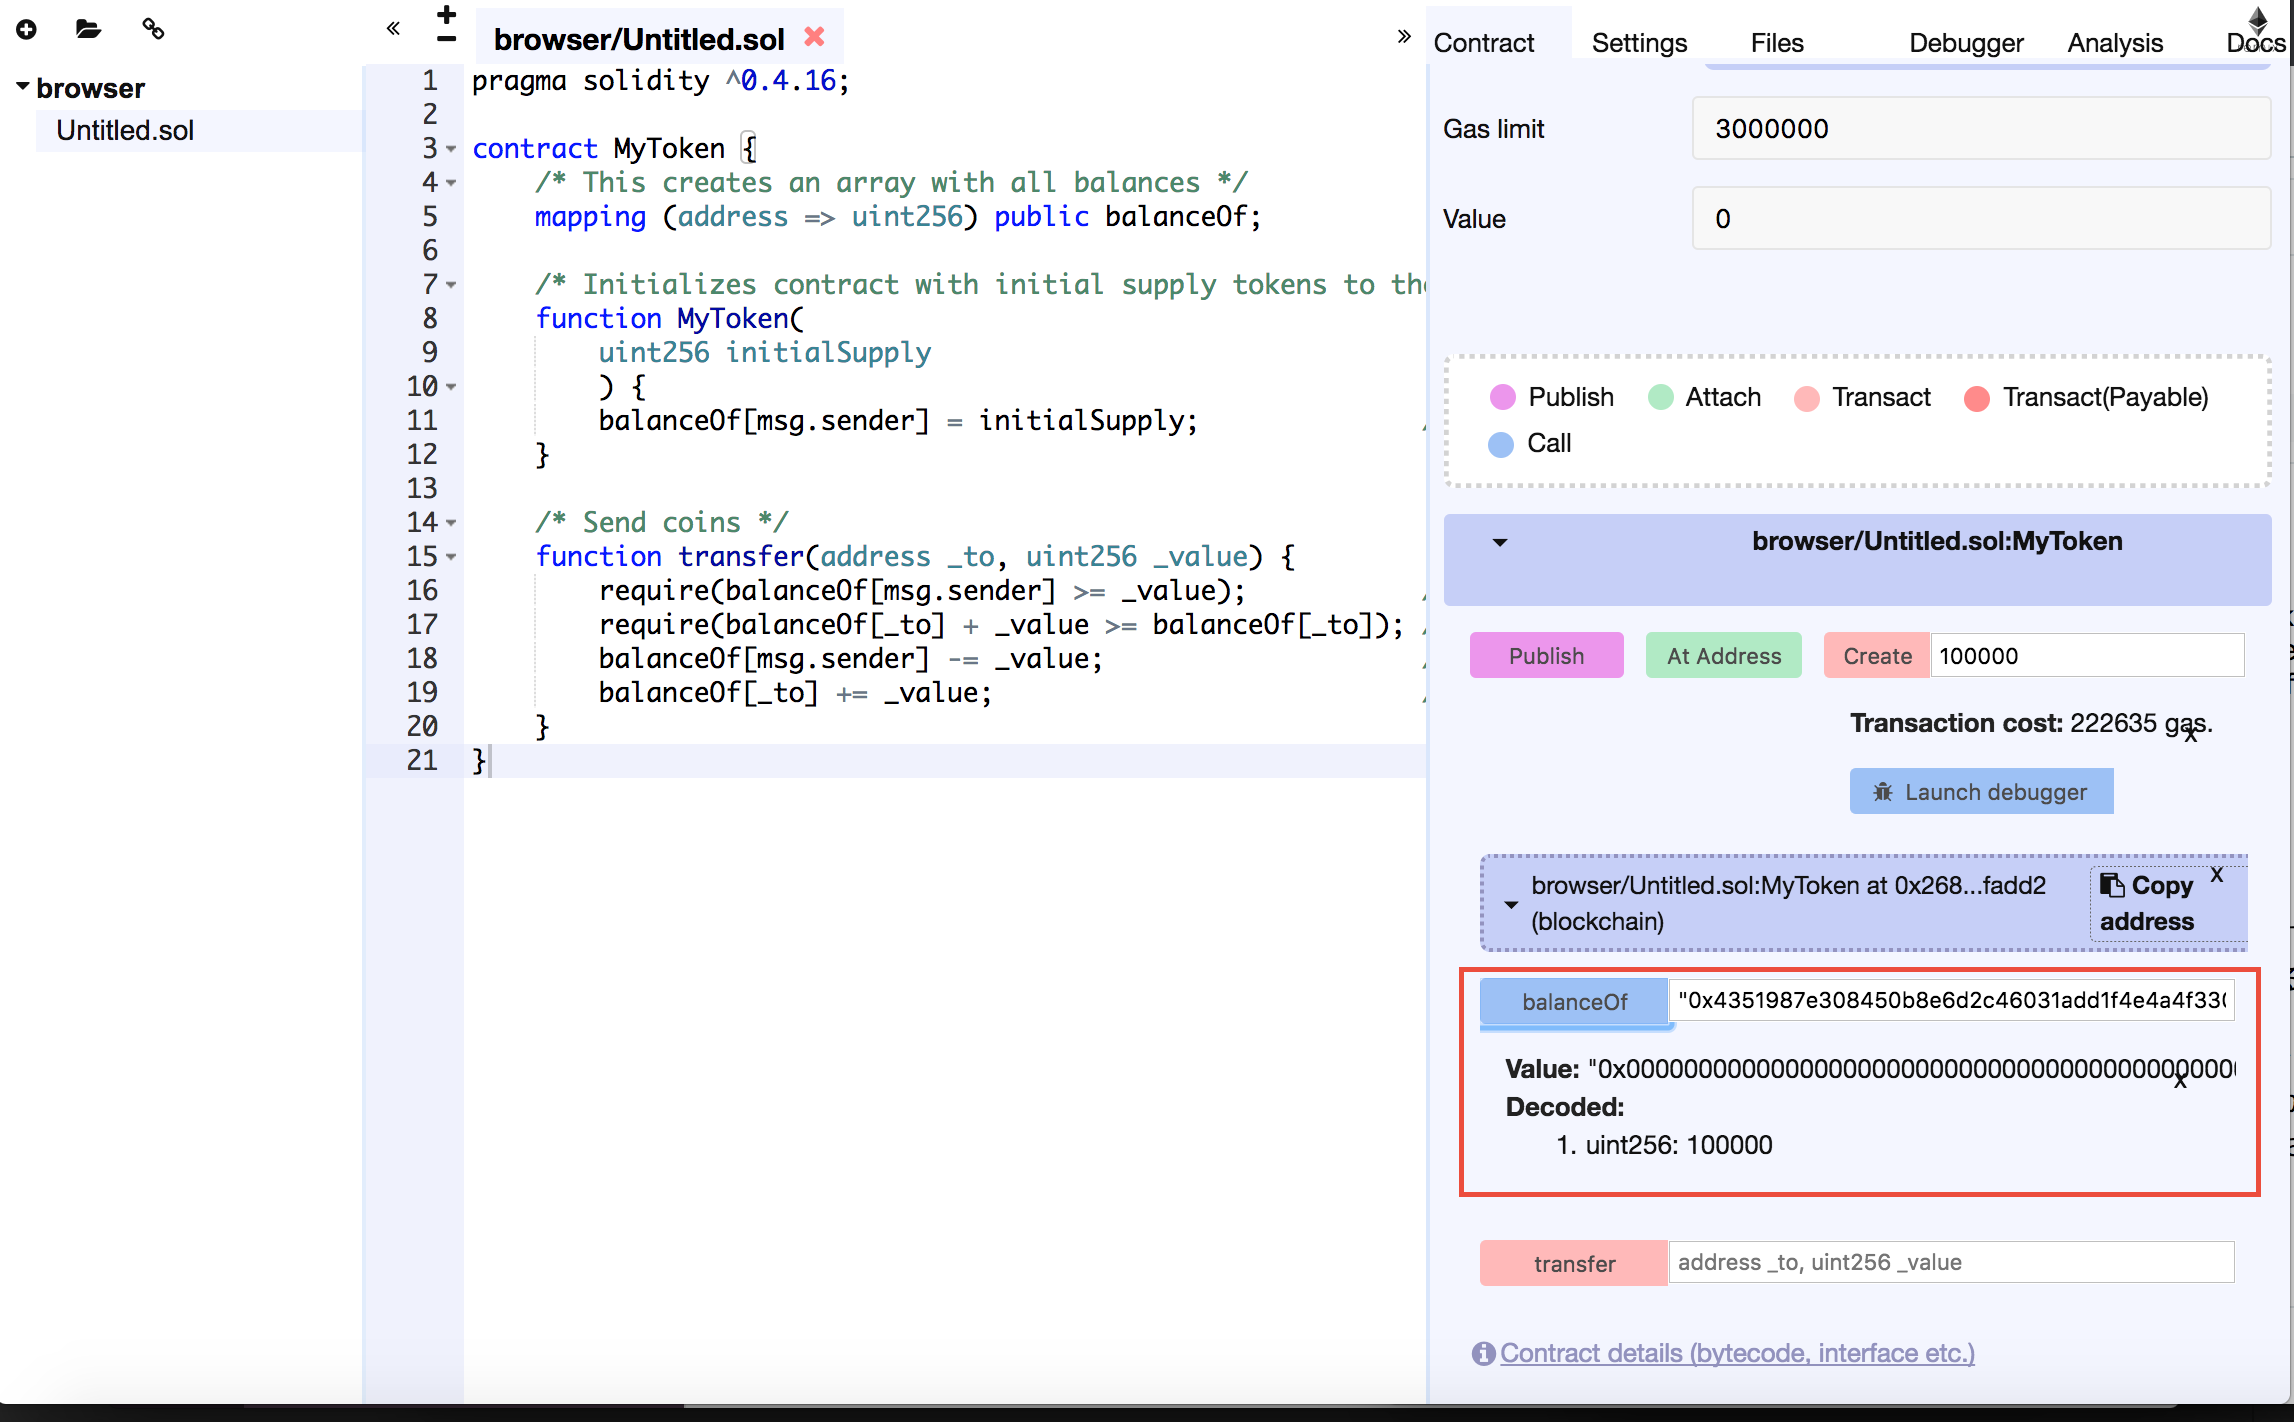Open the Debugger tab
2294x1422 pixels.
point(1965,43)
